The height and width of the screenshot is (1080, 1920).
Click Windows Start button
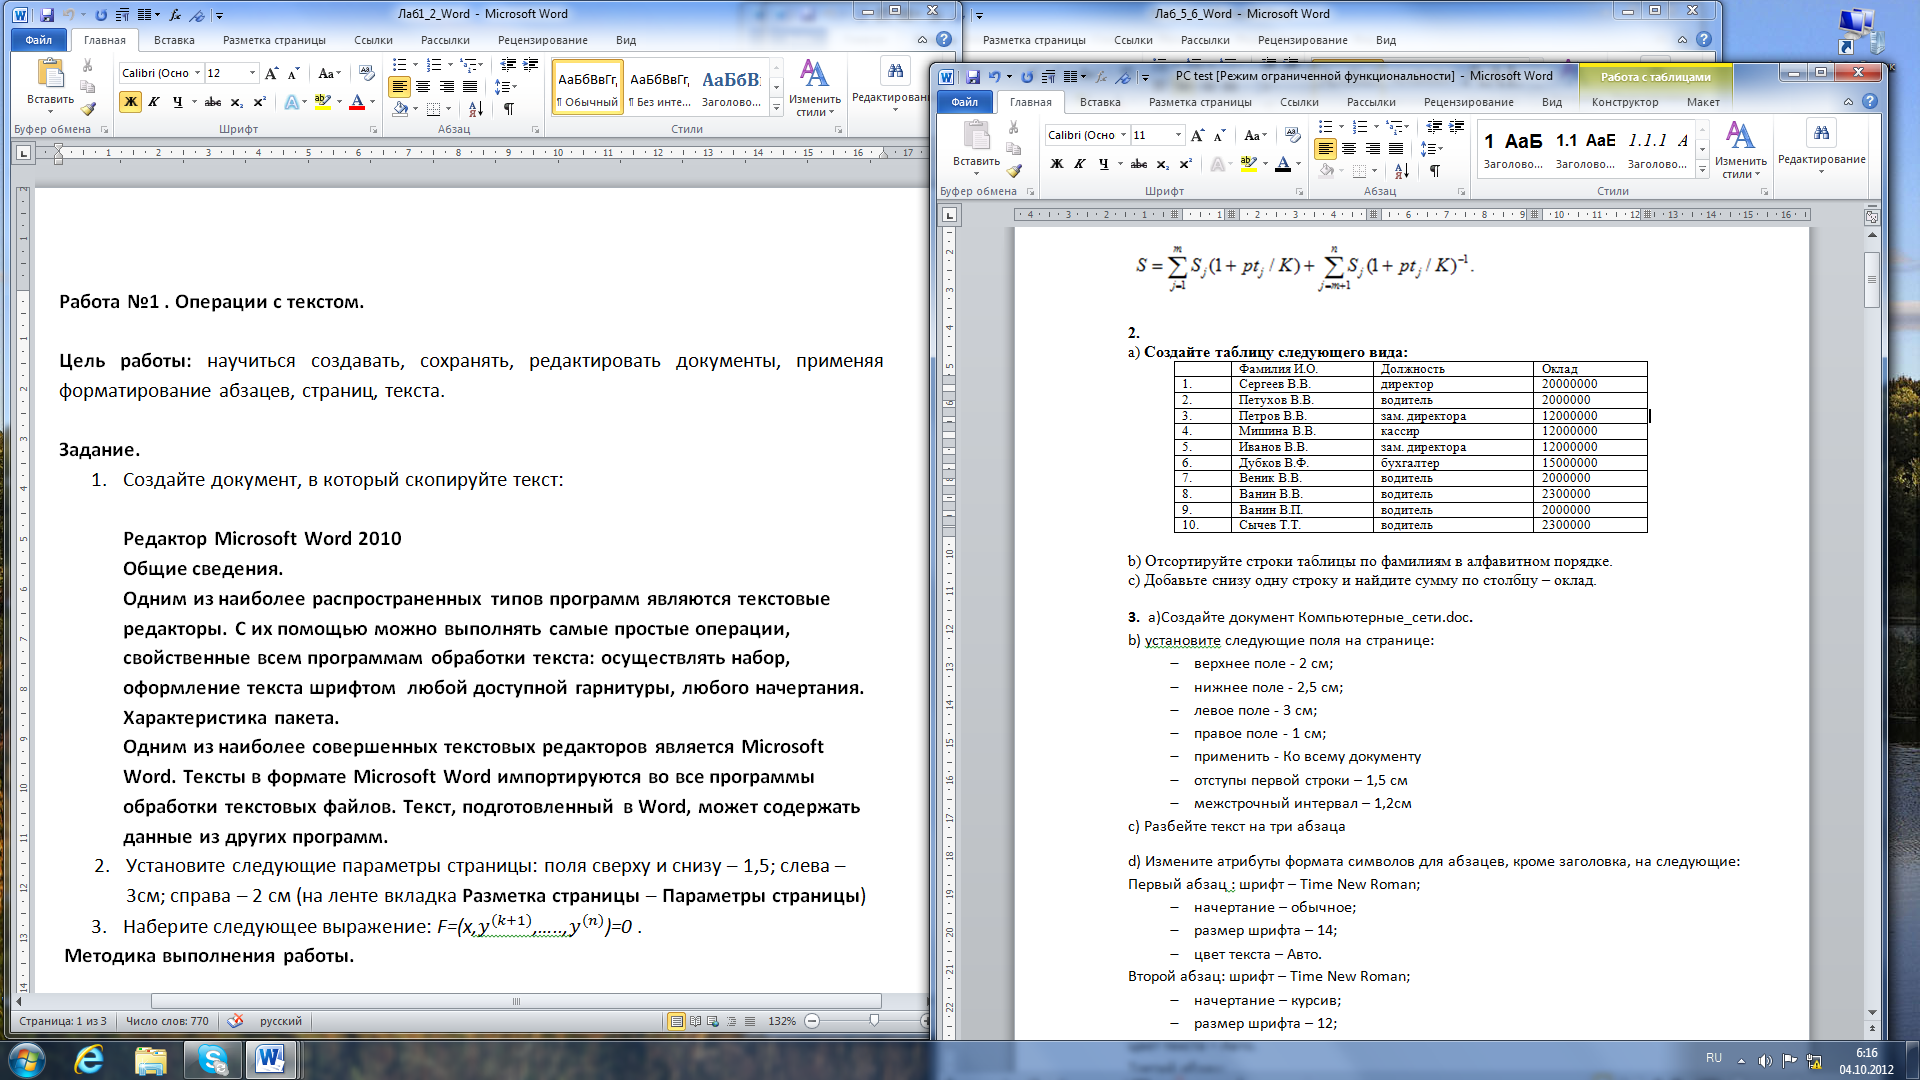pyautogui.click(x=27, y=1059)
